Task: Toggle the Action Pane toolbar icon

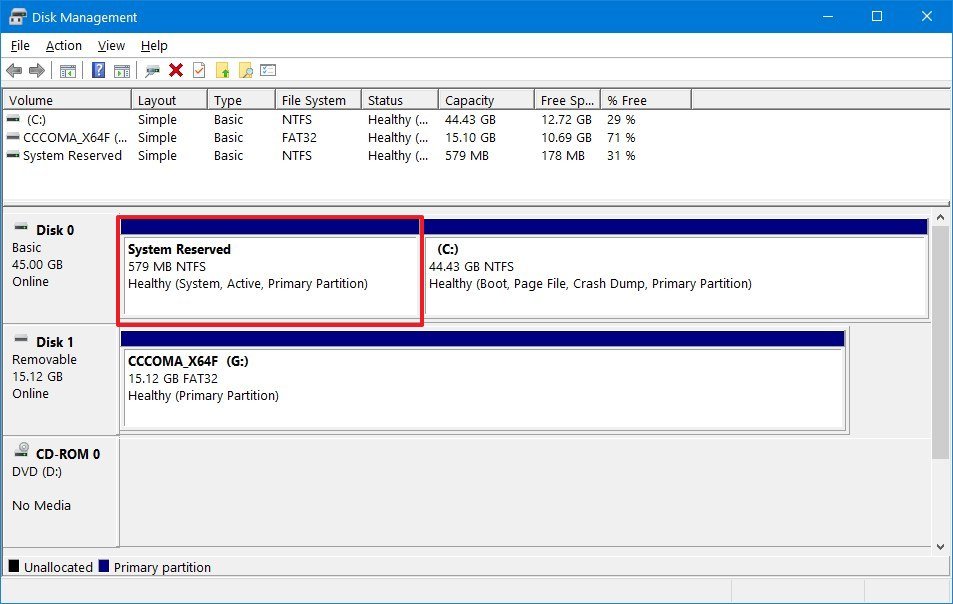Action: [122, 70]
